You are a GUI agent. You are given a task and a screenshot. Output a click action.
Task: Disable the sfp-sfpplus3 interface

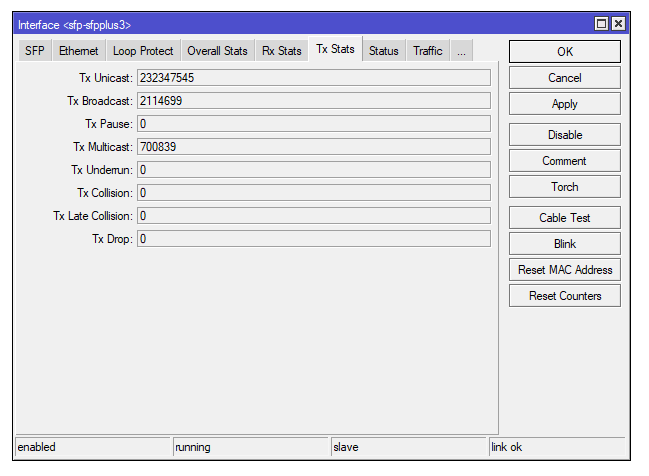click(x=565, y=135)
